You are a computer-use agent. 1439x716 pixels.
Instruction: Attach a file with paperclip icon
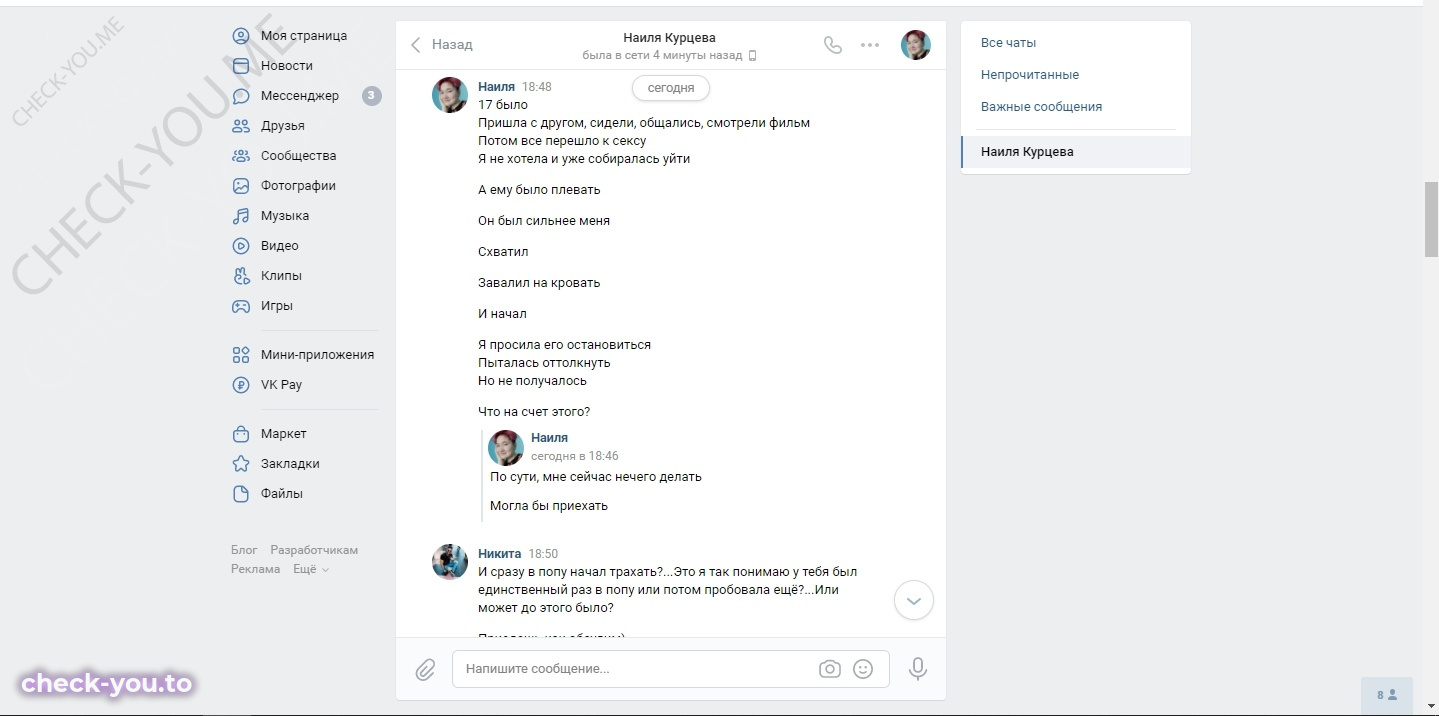click(426, 669)
